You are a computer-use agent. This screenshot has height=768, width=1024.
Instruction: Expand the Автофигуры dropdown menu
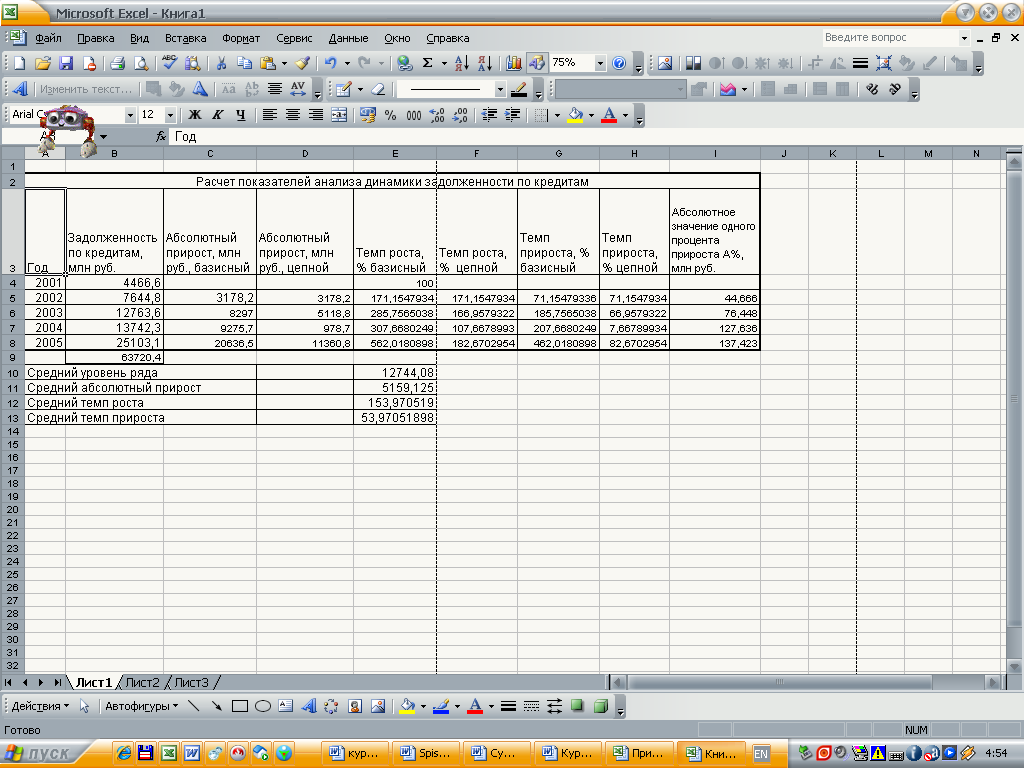(x=142, y=706)
